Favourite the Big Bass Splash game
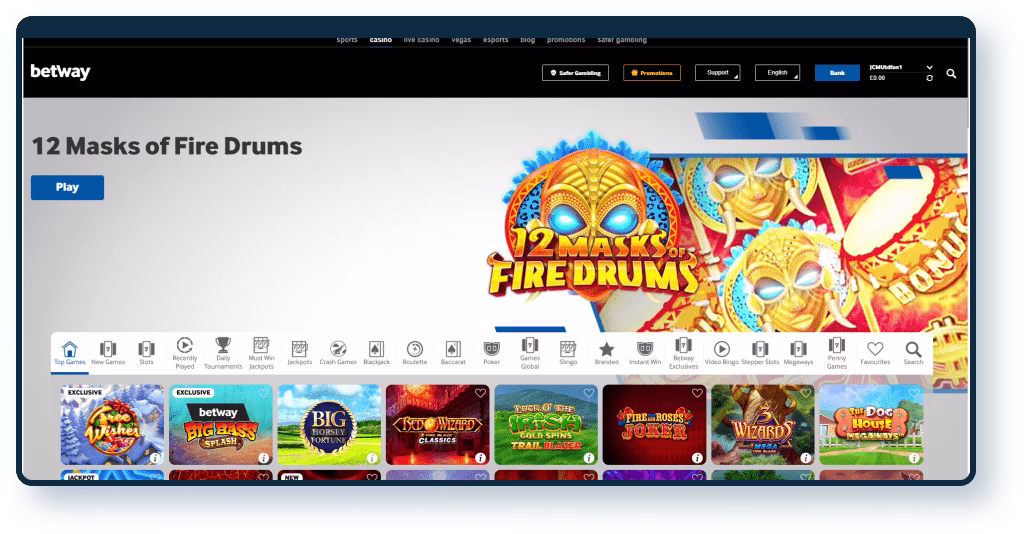The height and width of the screenshot is (534, 1024). 263,393
